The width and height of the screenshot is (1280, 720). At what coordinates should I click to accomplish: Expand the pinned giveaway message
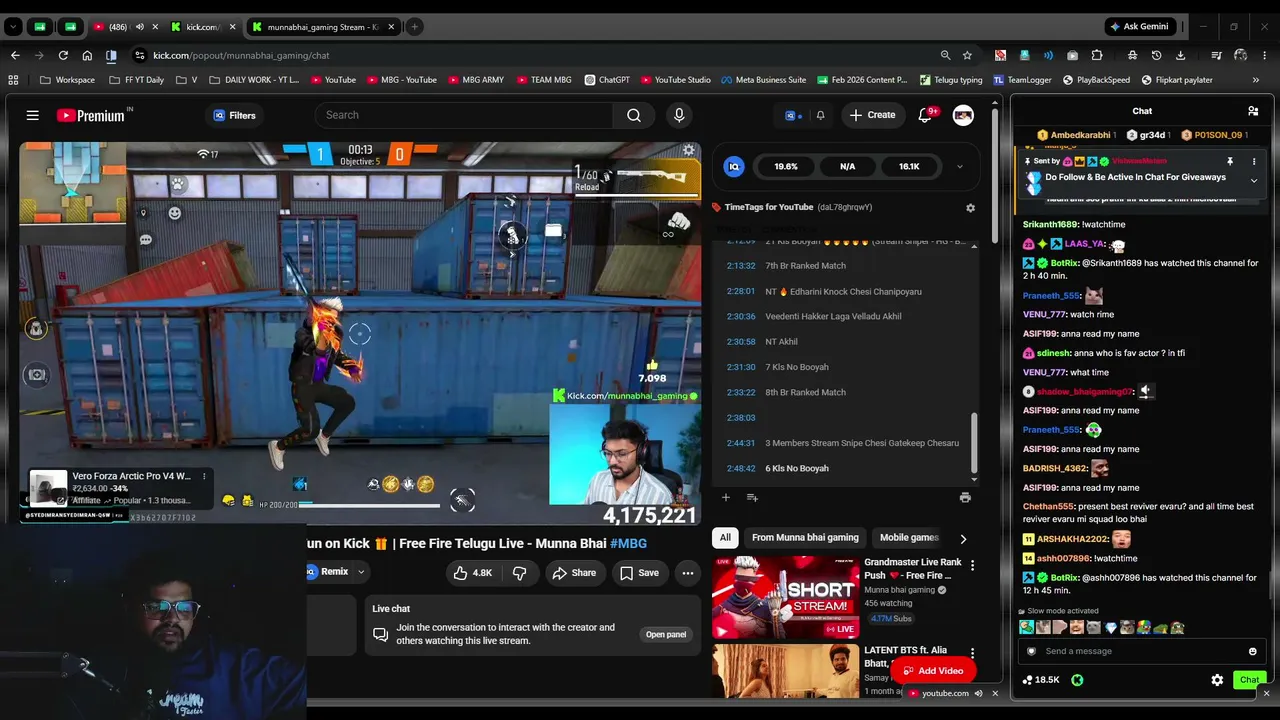[x=1254, y=181]
